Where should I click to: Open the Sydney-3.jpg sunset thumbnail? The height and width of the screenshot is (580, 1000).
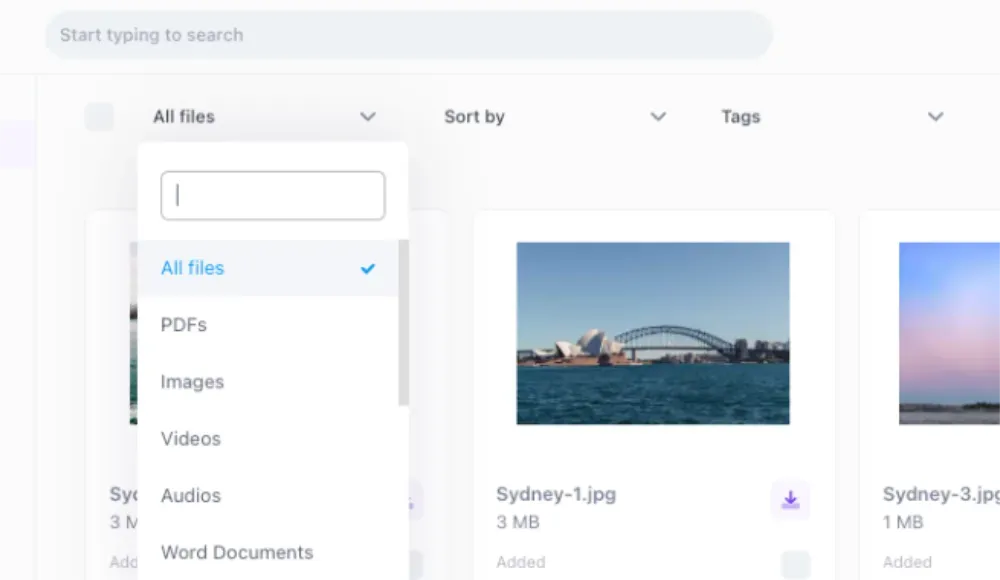click(x=950, y=333)
